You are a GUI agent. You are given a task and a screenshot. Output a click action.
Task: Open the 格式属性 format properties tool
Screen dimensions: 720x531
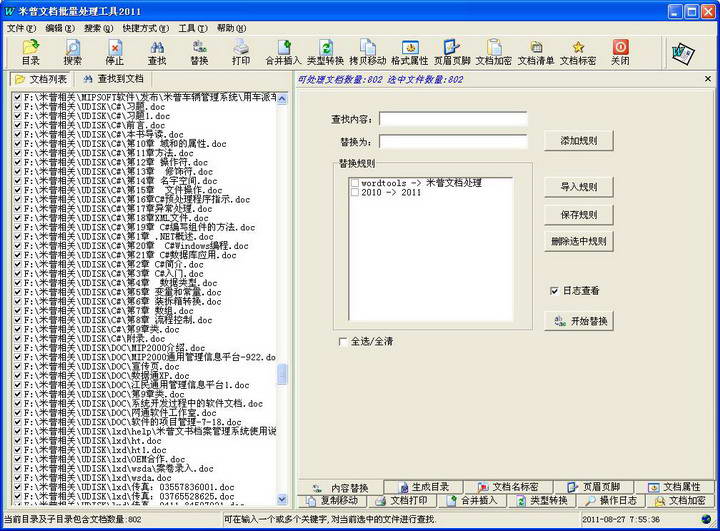pos(410,52)
